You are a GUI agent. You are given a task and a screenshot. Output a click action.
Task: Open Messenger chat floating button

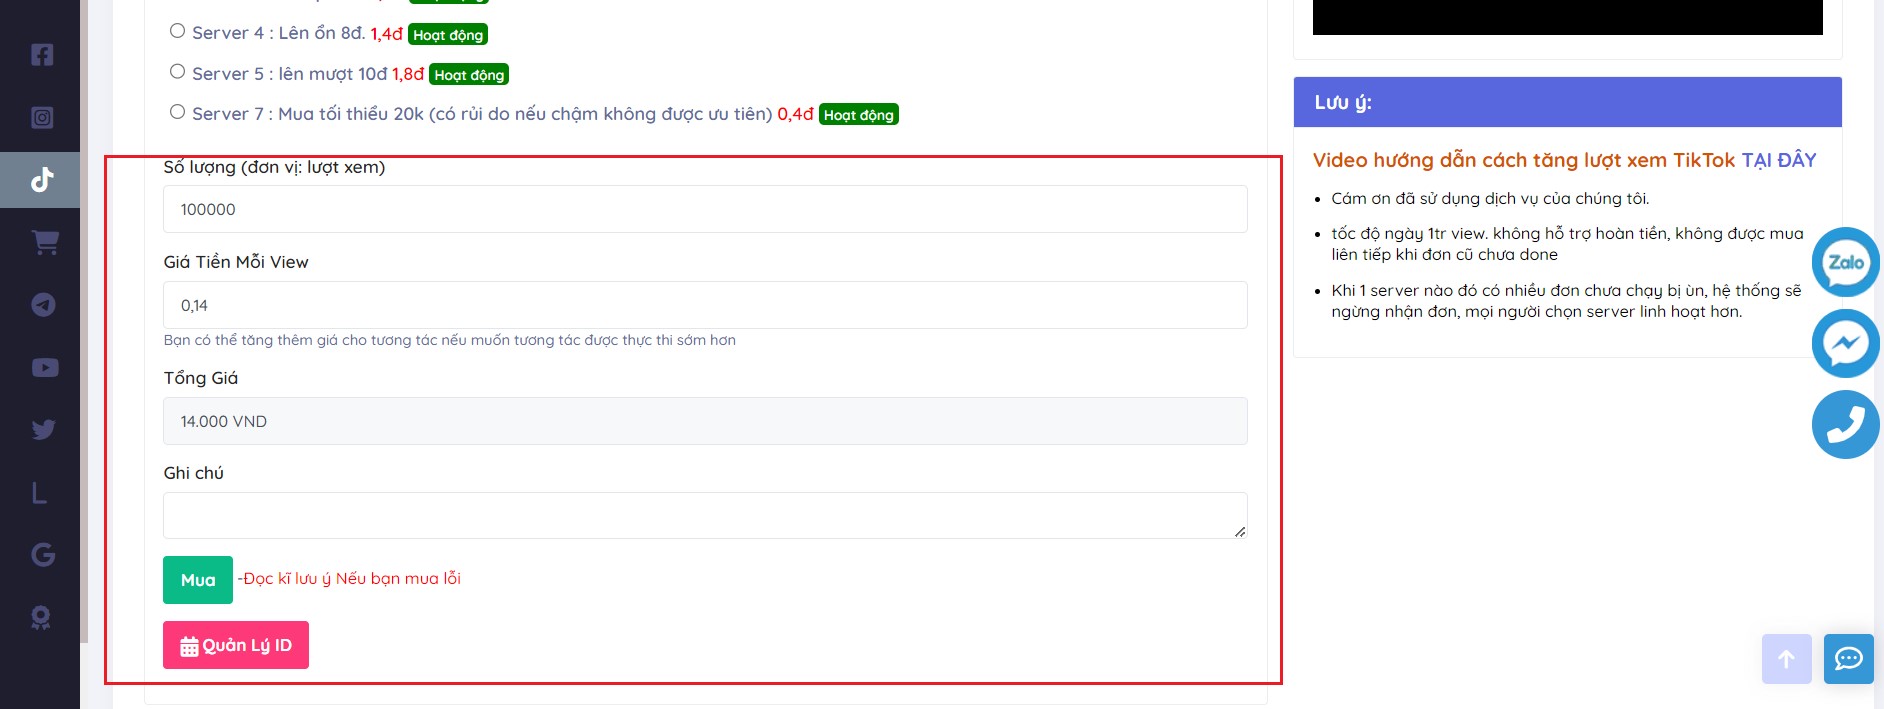tap(1846, 343)
